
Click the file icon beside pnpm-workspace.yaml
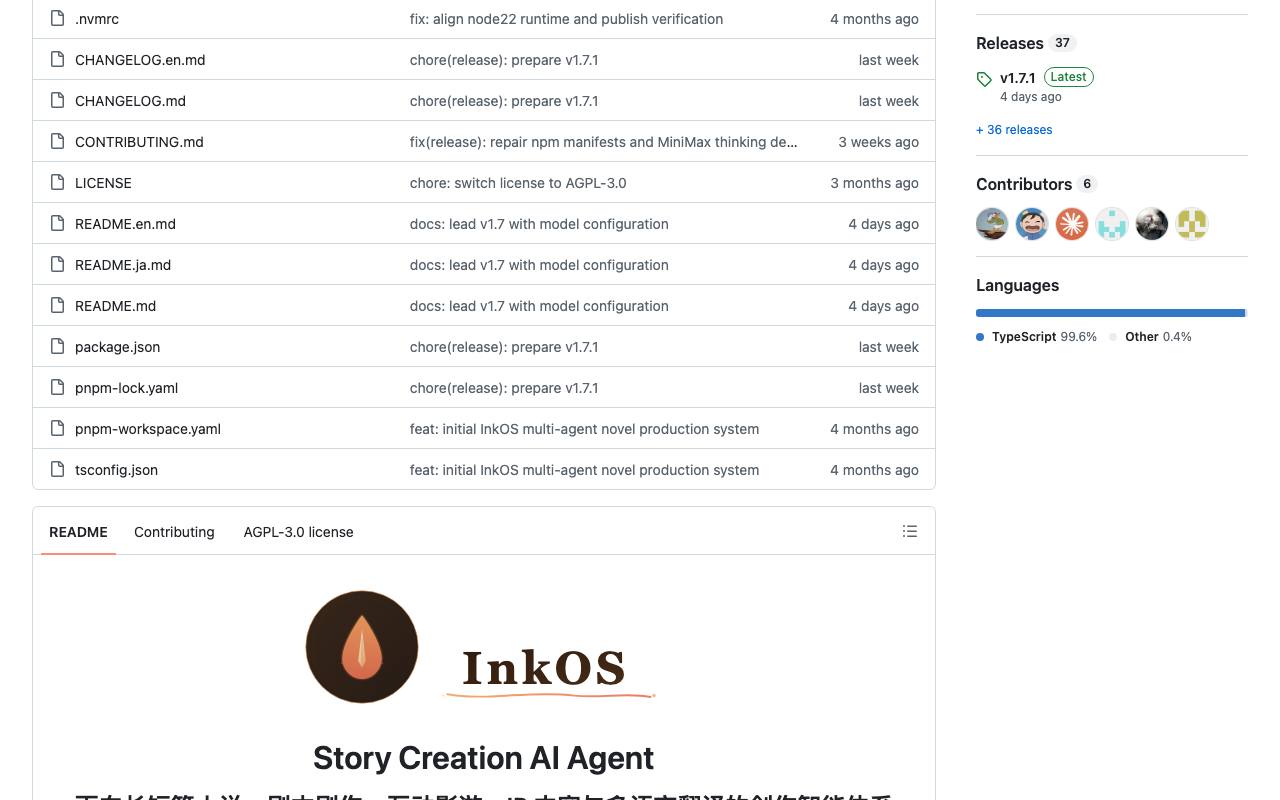click(x=57, y=429)
